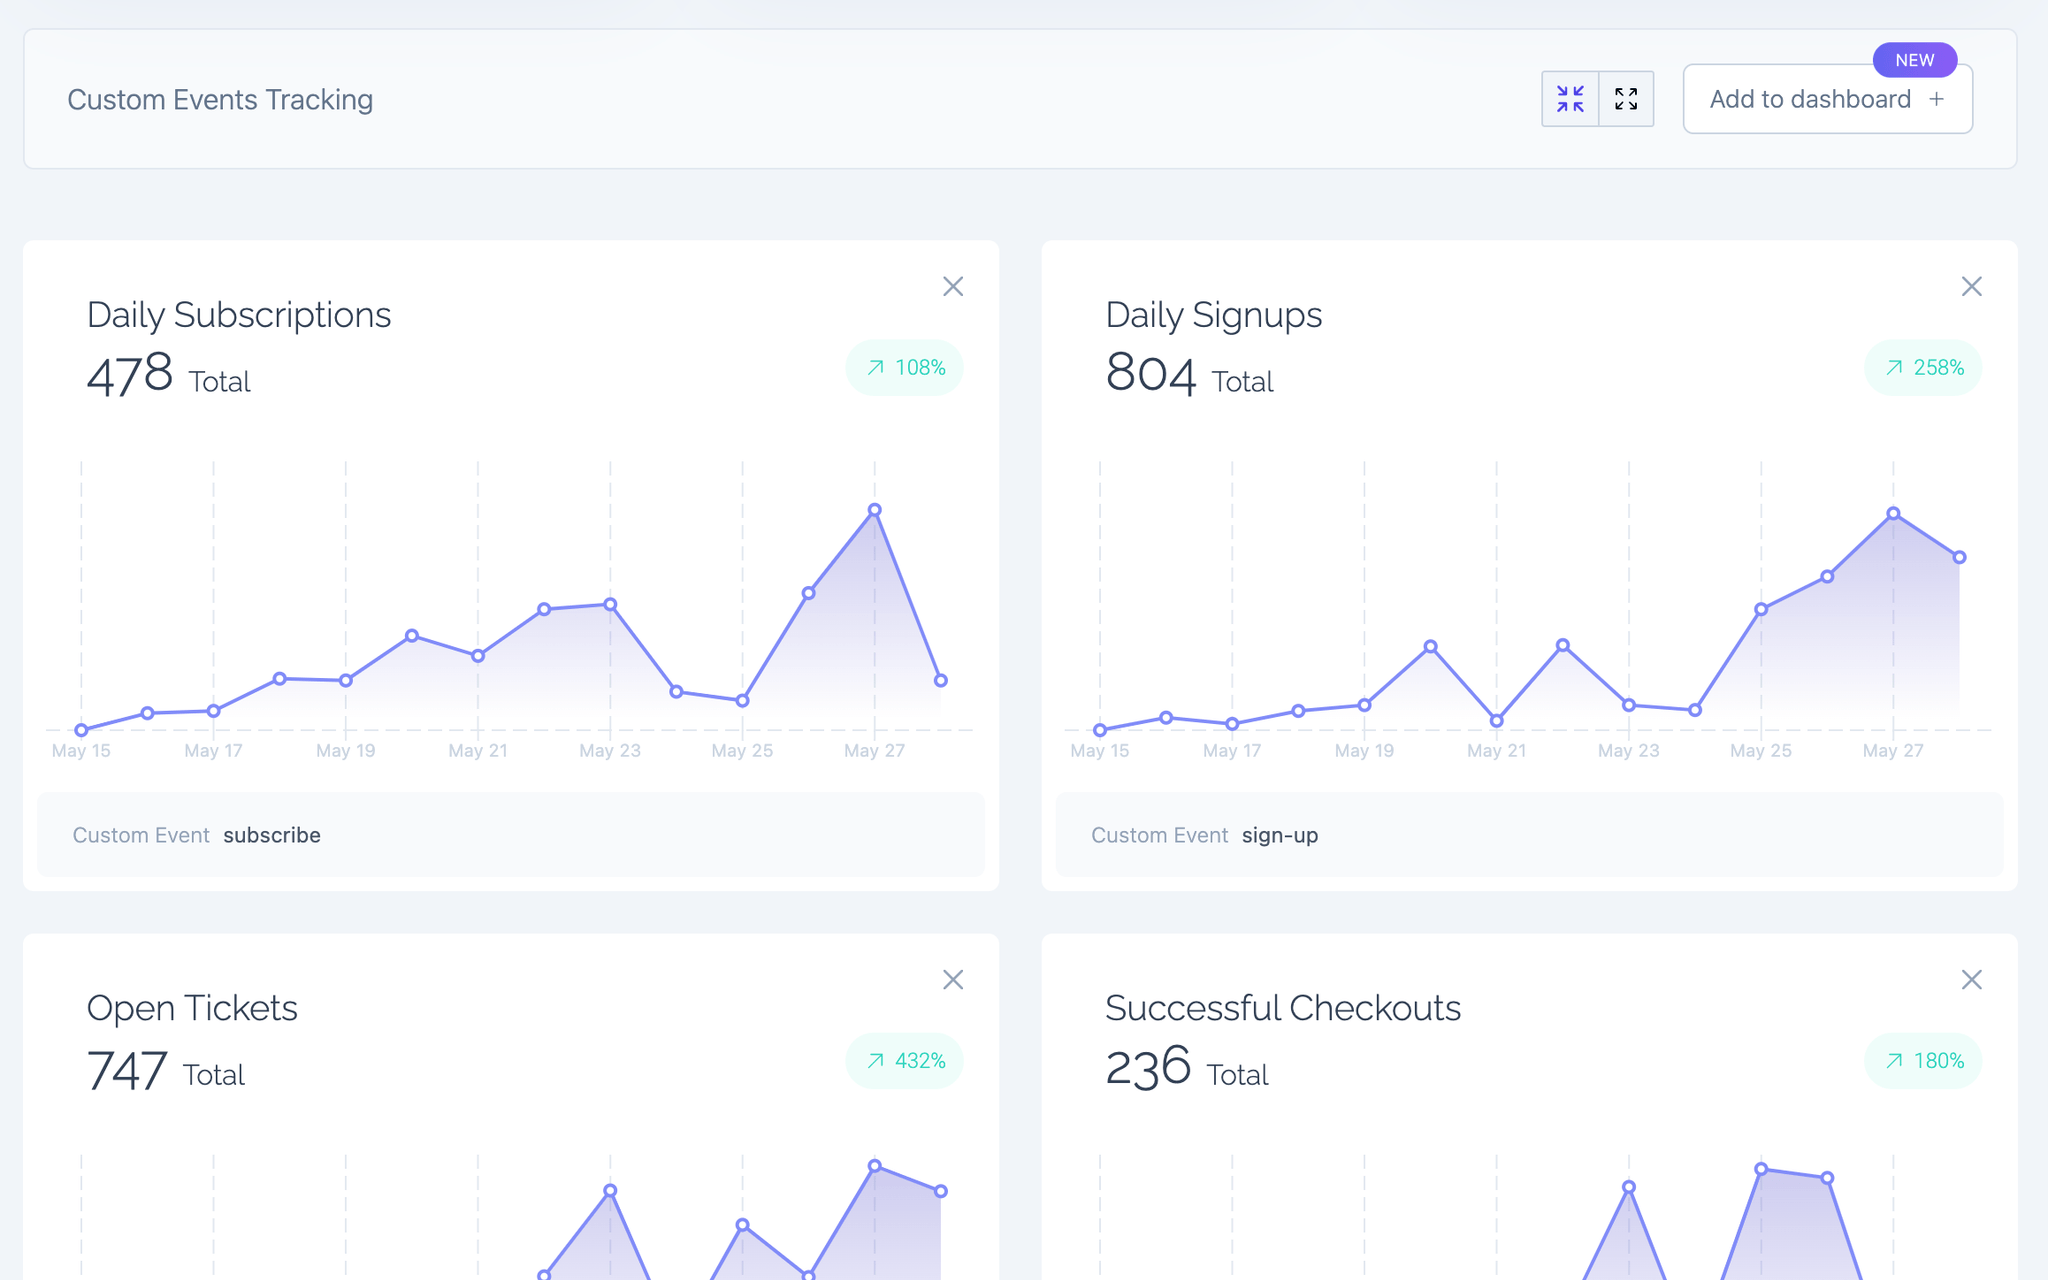This screenshot has height=1280, width=2048.
Task: Open the sign-up custom event label
Action: [1280, 835]
